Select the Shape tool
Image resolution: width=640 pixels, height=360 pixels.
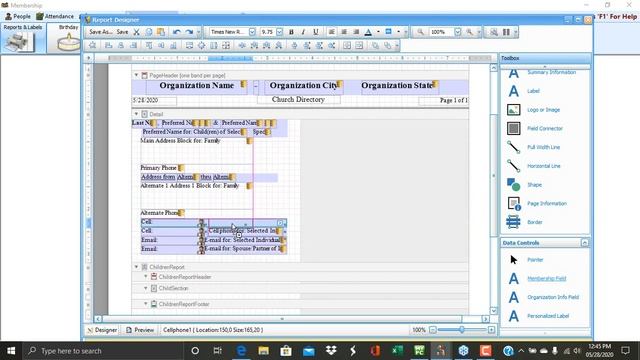point(534,185)
